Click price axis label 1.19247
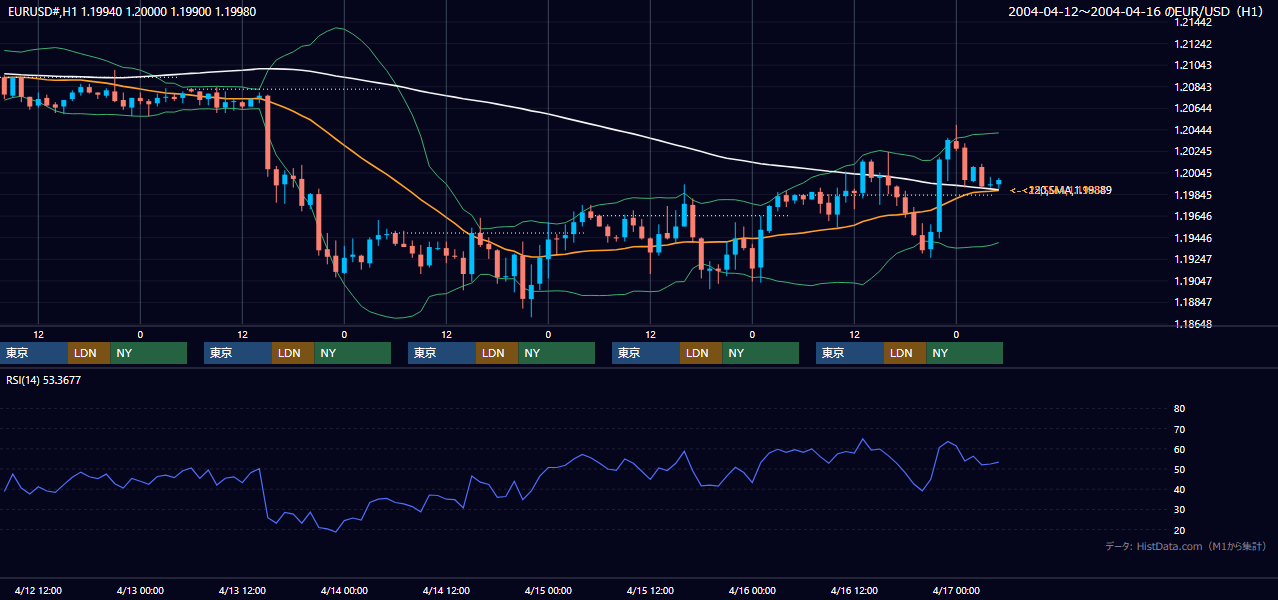 [x=1194, y=259]
